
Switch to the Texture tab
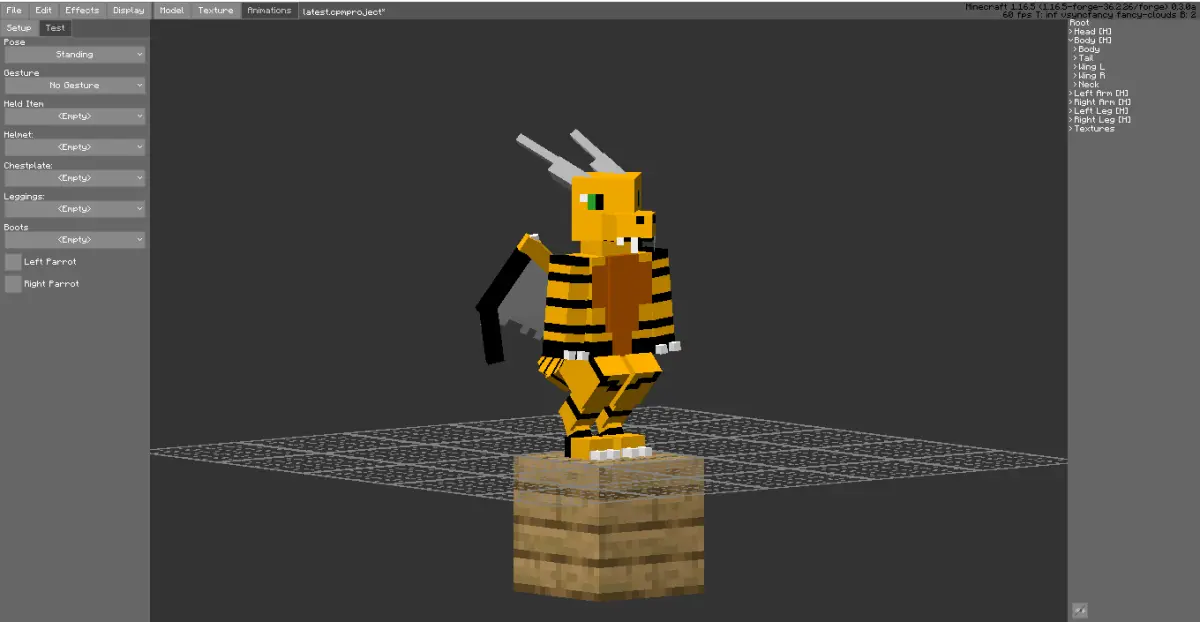click(215, 10)
